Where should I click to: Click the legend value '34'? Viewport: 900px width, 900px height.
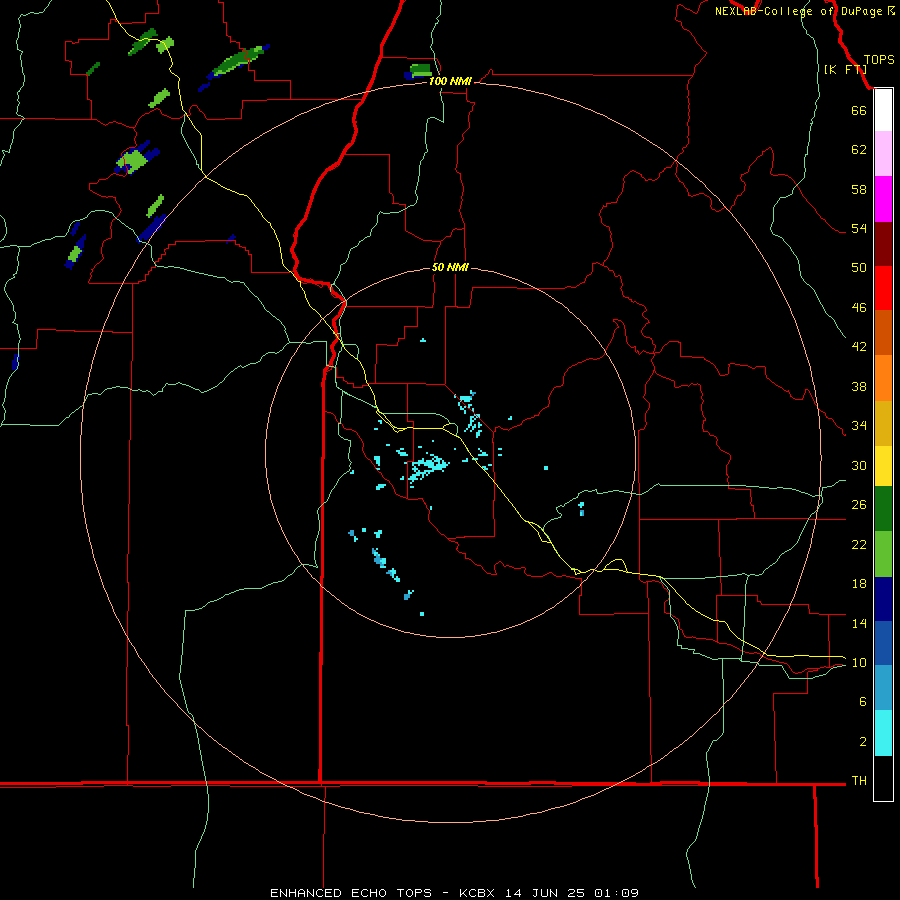pyautogui.click(x=859, y=425)
